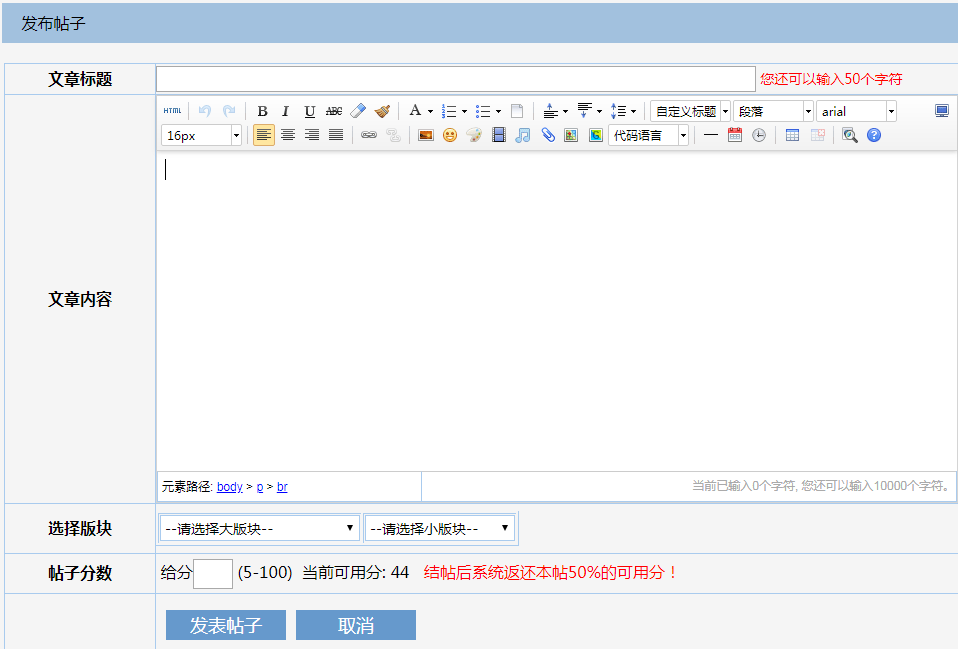Align text right

312,135
